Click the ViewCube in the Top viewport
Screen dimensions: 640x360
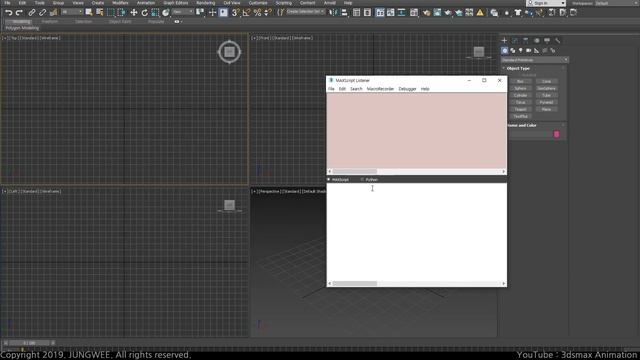tap(229, 52)
